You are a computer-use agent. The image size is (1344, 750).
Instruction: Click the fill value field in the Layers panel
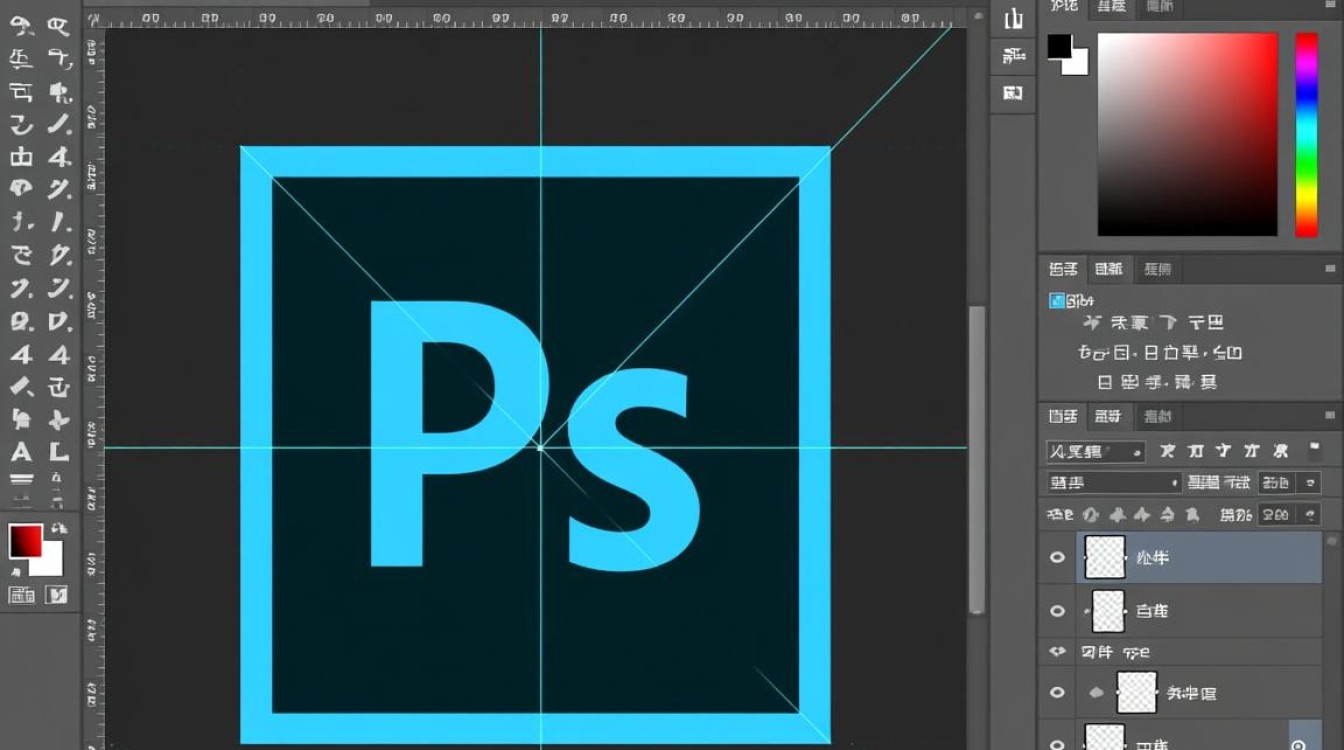pyautogui.click(x=1275, y=515)
